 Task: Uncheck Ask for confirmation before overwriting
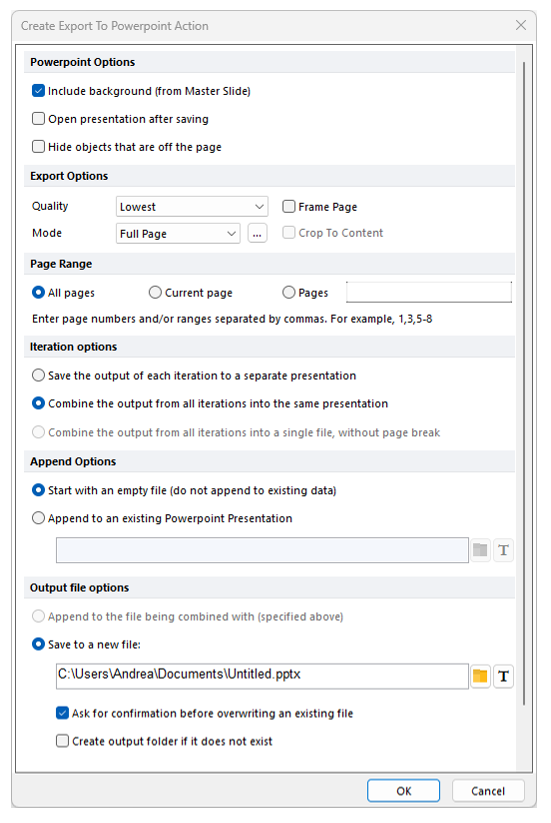click(62, 713)
